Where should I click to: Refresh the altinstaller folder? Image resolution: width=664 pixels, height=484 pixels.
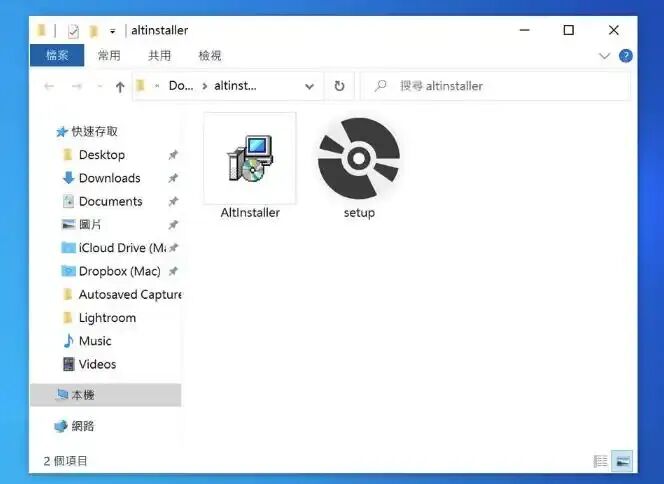point(339,86)
